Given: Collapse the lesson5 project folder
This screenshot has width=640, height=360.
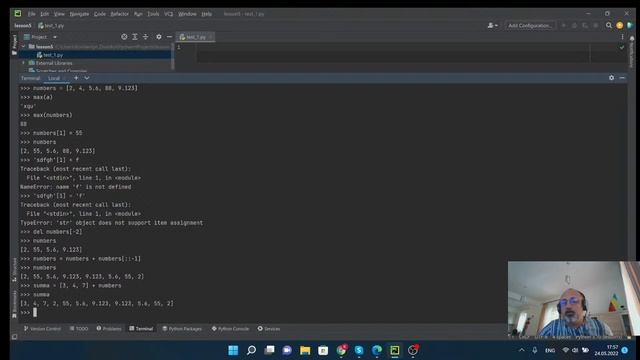Looking at the screenshot, I should click(x=24, y=46).
